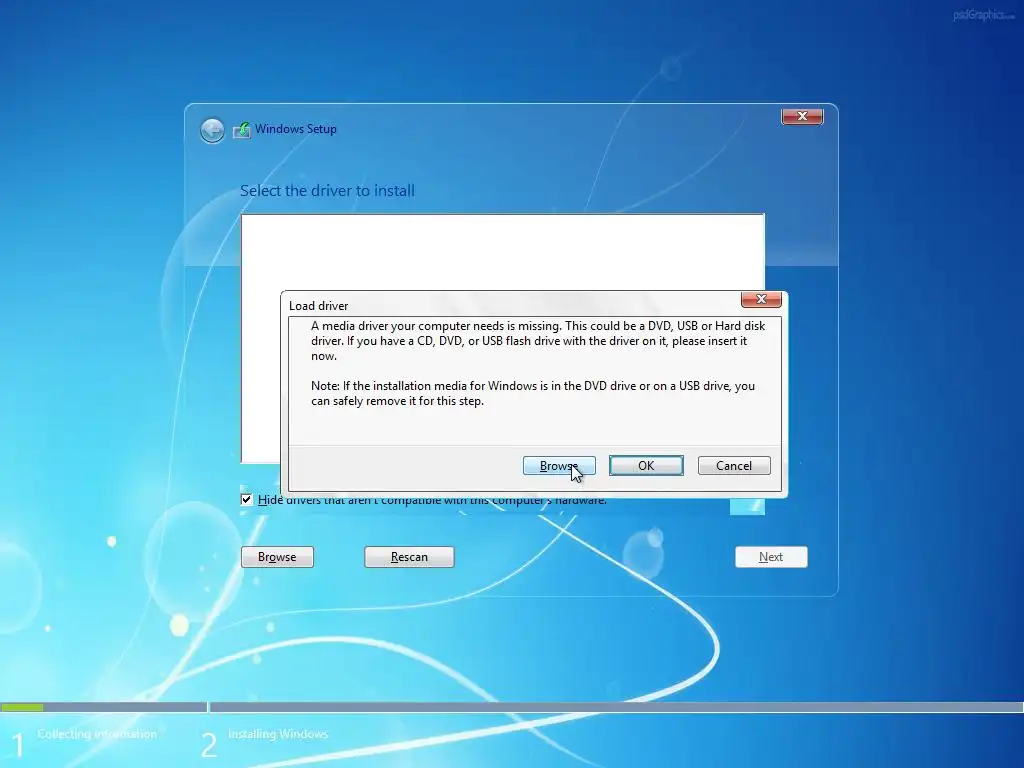Rescan for drivers

pos(409,557)
